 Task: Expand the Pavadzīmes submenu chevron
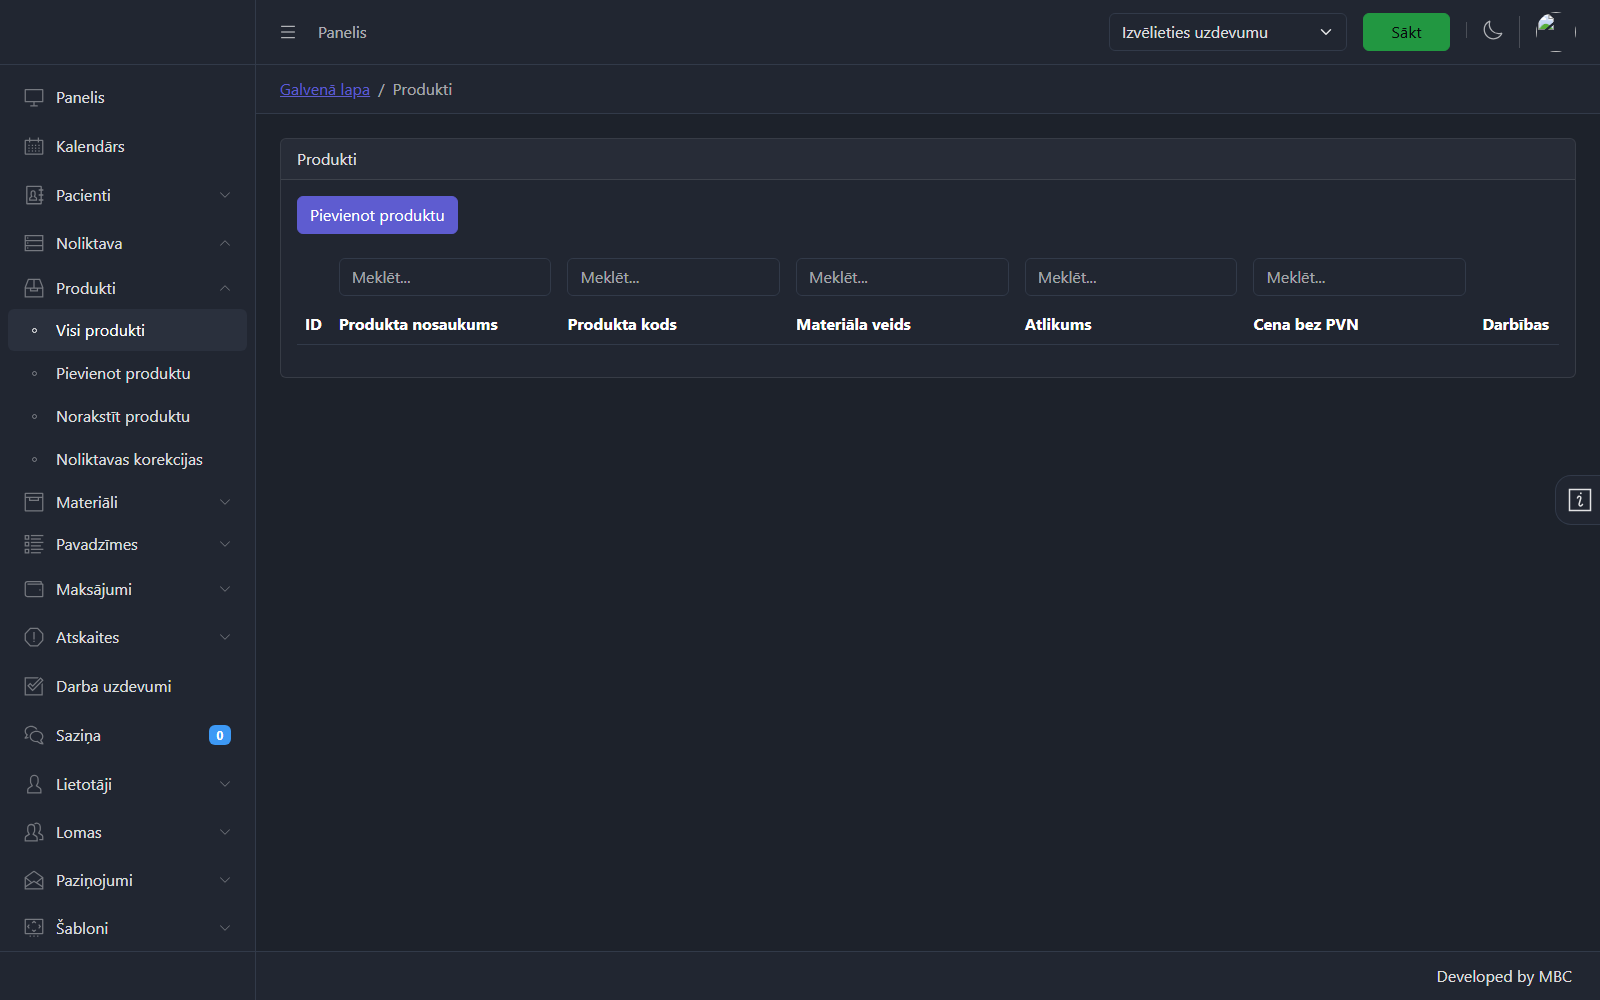225,544
